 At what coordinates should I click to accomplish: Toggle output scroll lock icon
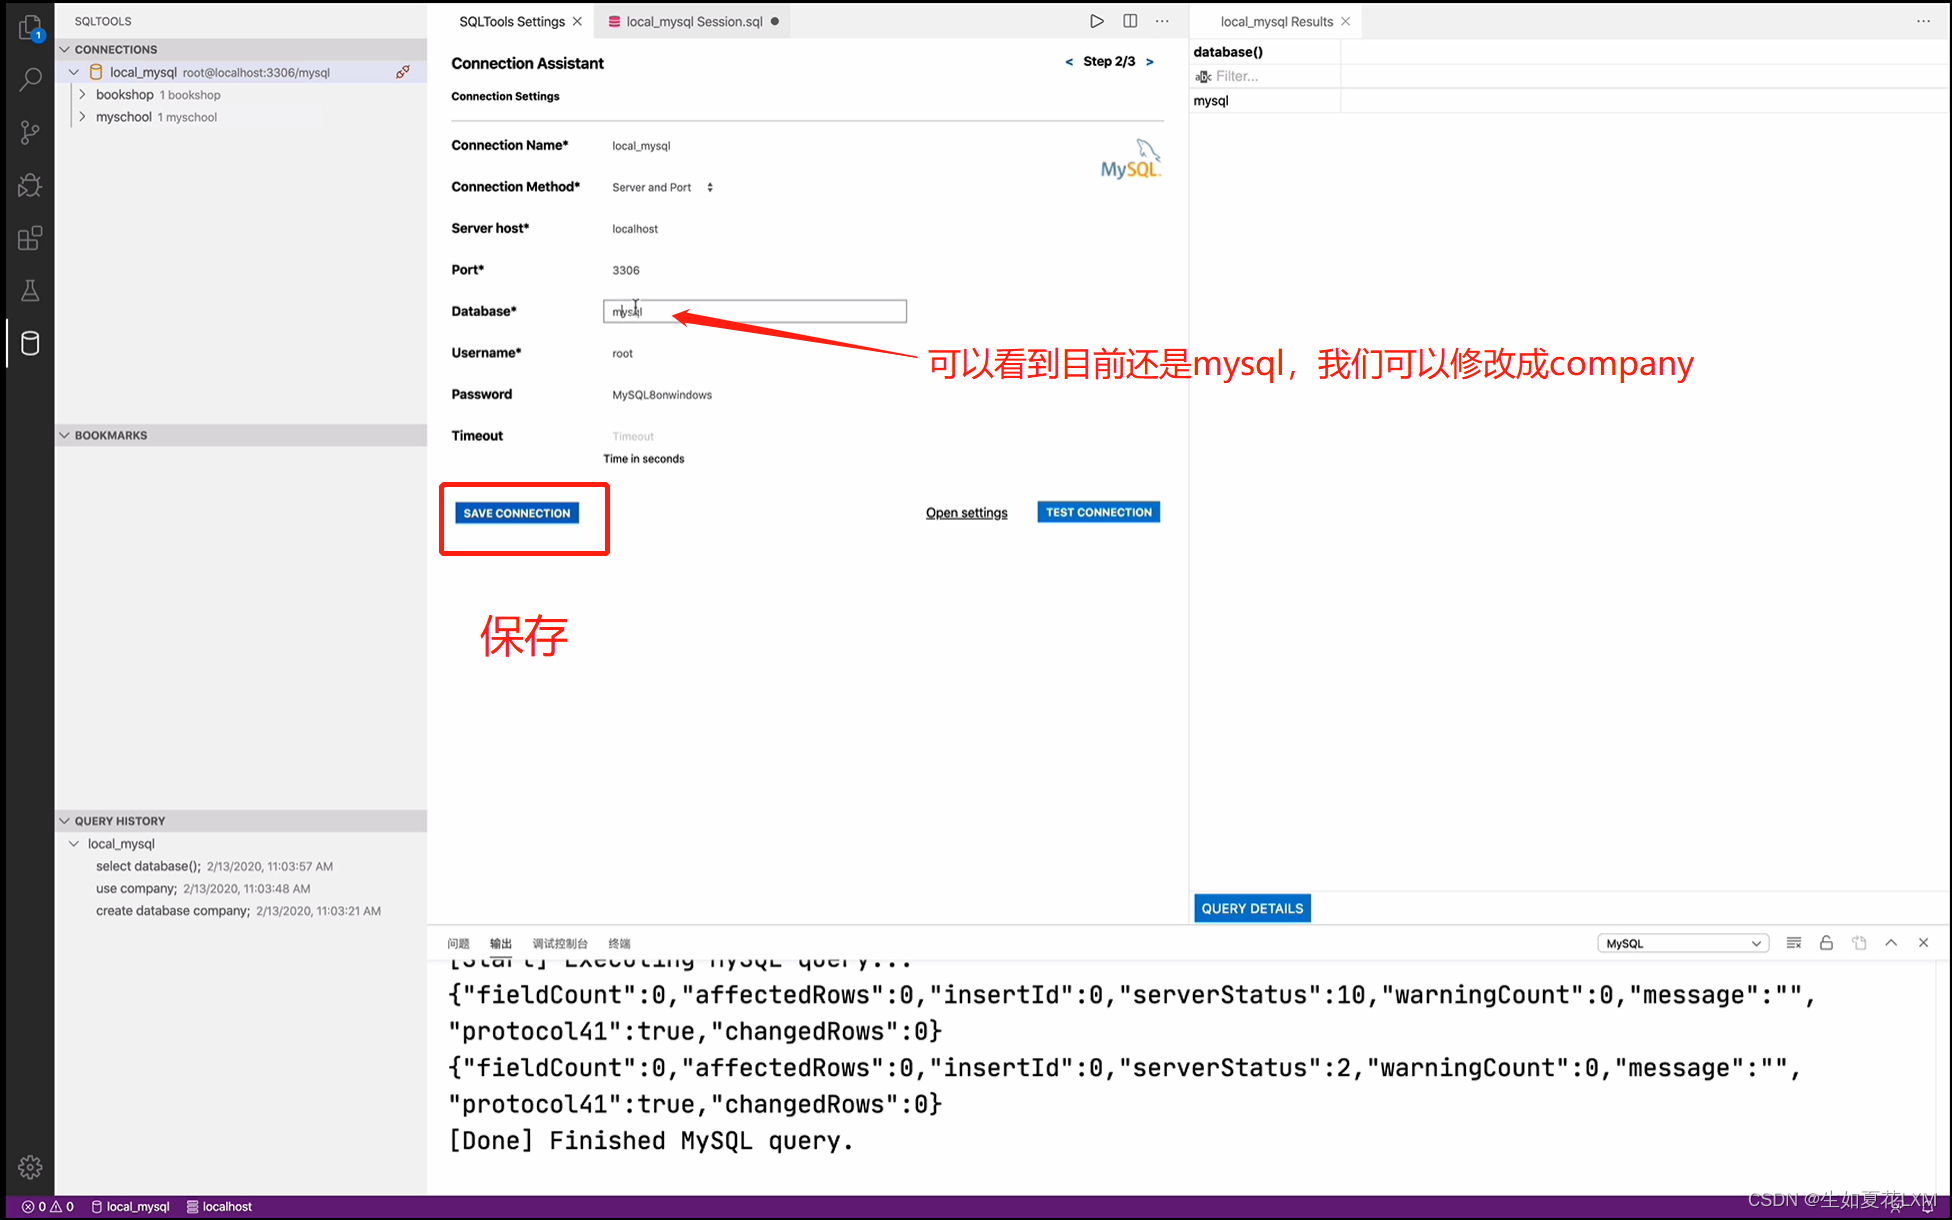point(1826,943)
